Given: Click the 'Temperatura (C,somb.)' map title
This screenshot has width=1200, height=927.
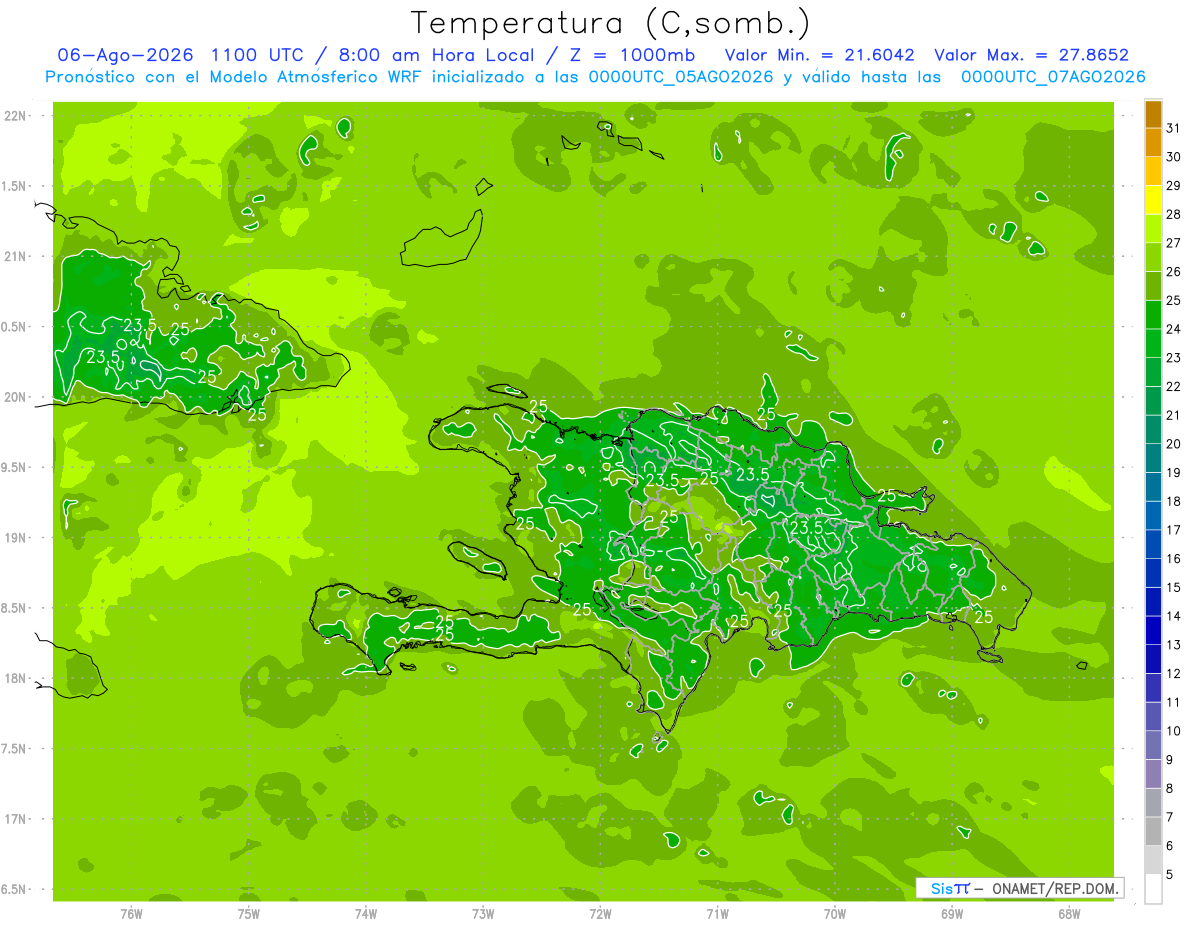Looking at the screenshot, I should (x=610, y=24).
